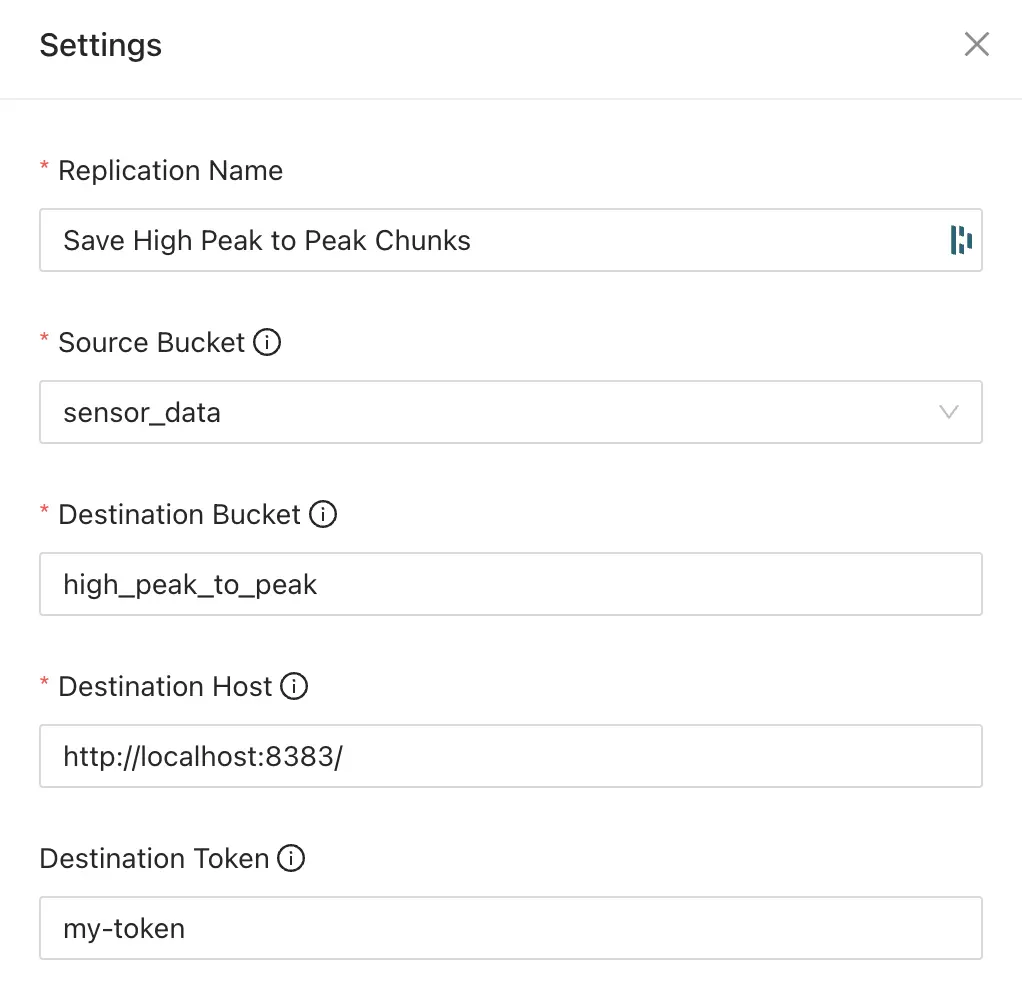
Task: Click the Destination Bucket info icon
Action: coord(322,513)
